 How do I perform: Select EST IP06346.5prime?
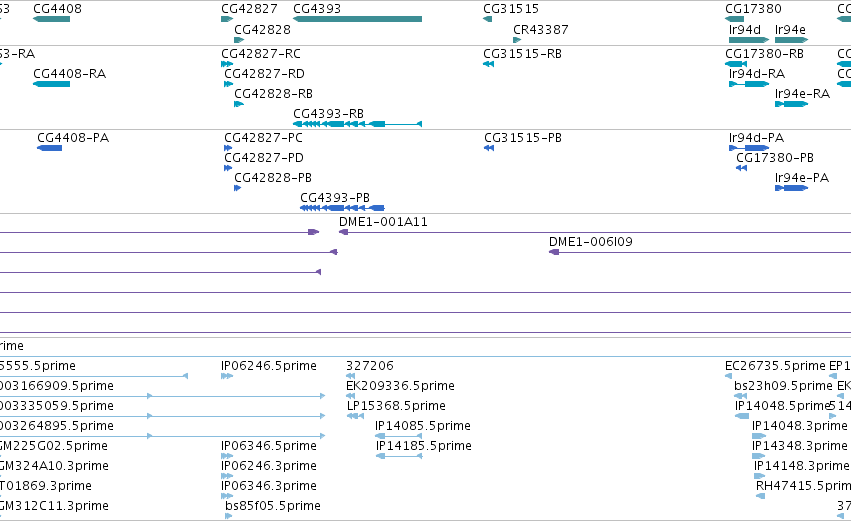click(269, 446)
